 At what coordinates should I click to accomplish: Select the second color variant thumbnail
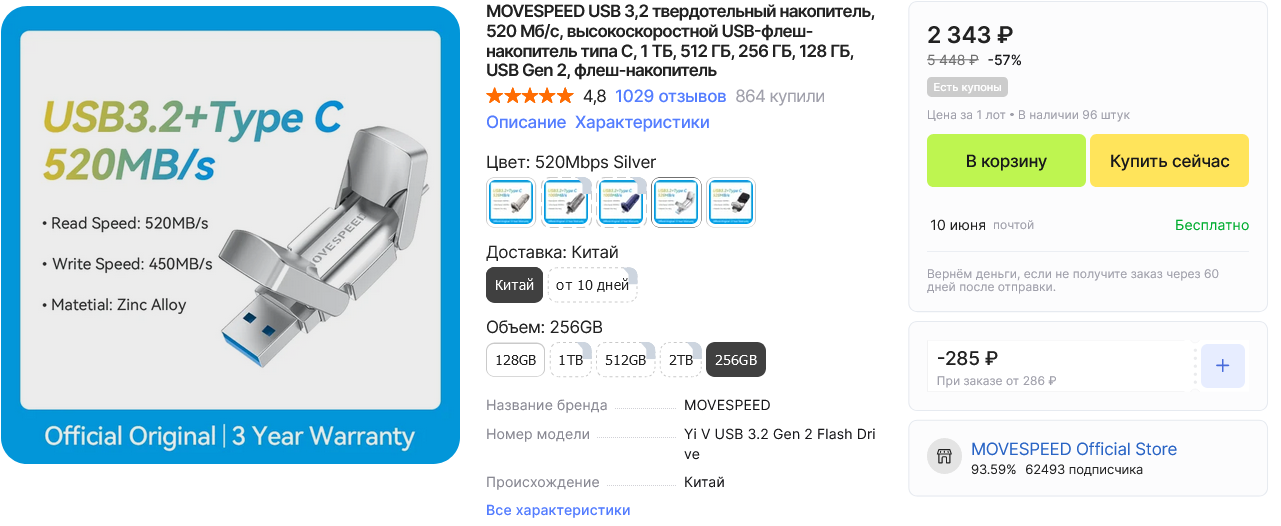click(566, 202)
